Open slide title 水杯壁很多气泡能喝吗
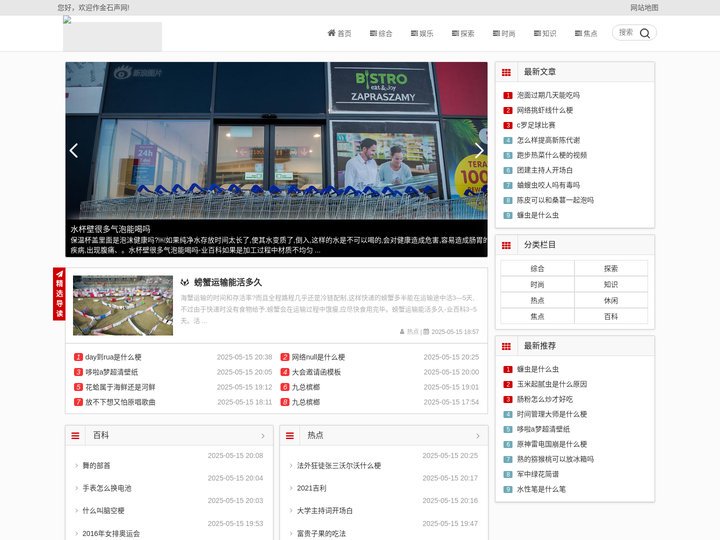Image resolution: width=720 pixels, height=540 pixels. point(110,229)
